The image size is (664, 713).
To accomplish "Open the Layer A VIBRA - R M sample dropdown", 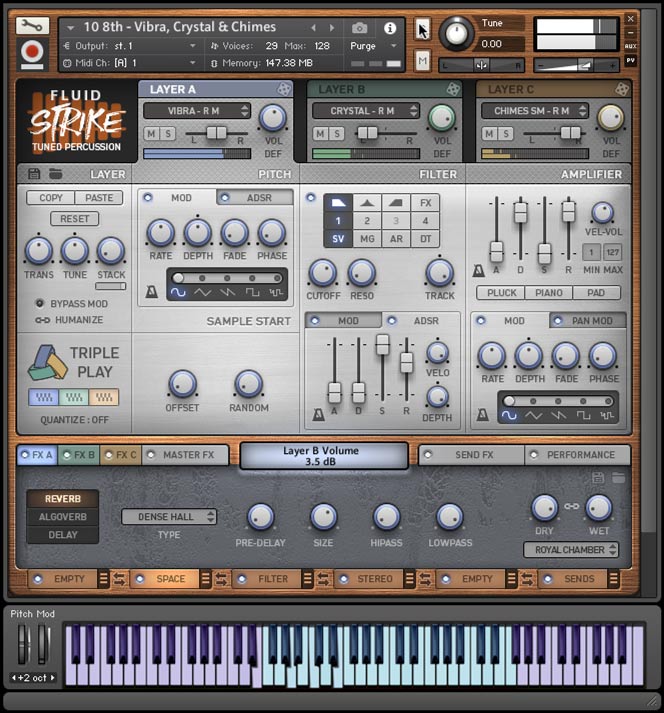I will (x=196, y=110).
